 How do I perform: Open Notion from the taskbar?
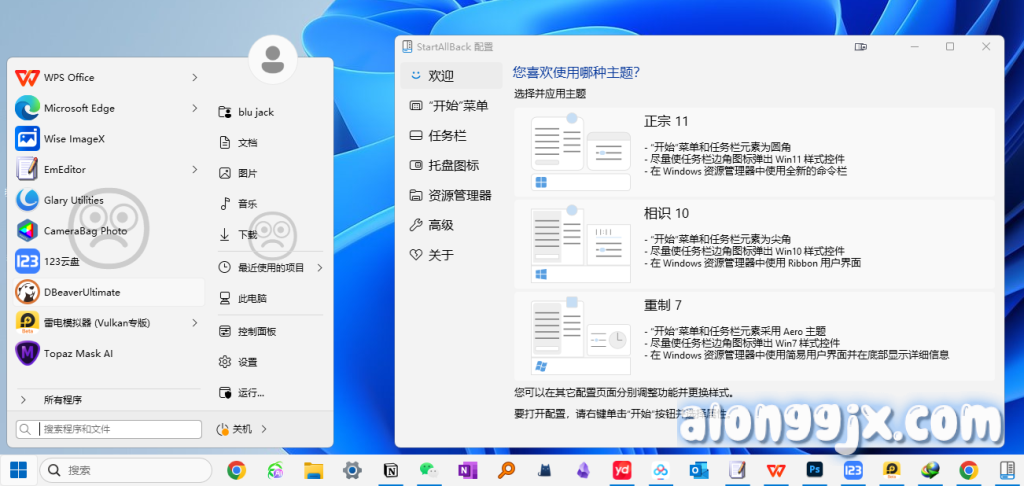(x=391, y=470)
